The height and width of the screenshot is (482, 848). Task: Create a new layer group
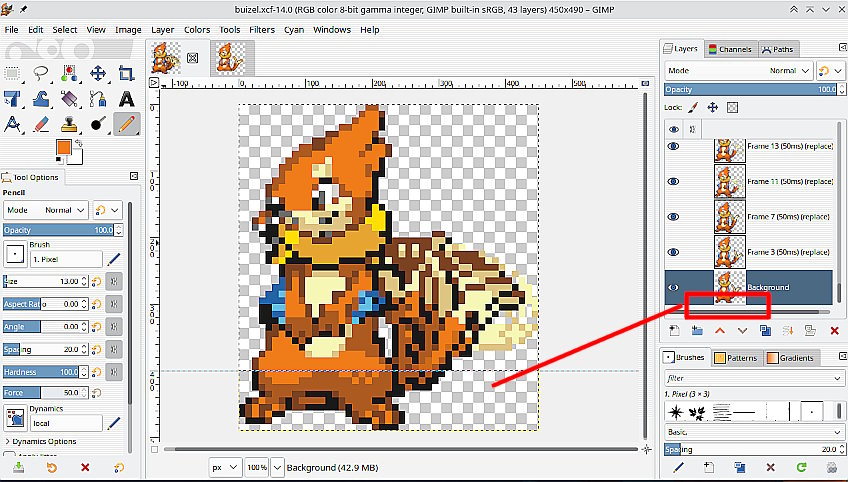pos(697,331)
